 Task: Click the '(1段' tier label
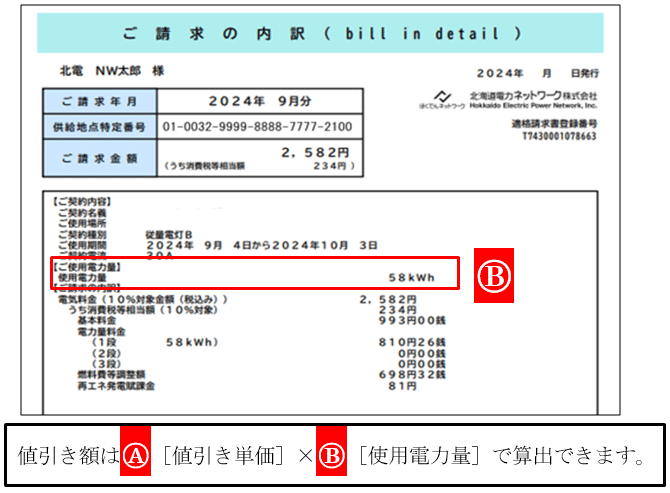(103, 342)
